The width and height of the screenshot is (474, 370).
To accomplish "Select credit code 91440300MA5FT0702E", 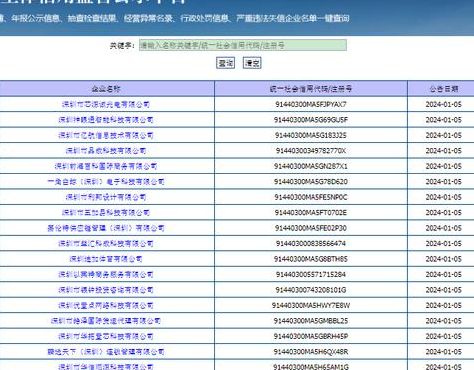I will 311,212.
